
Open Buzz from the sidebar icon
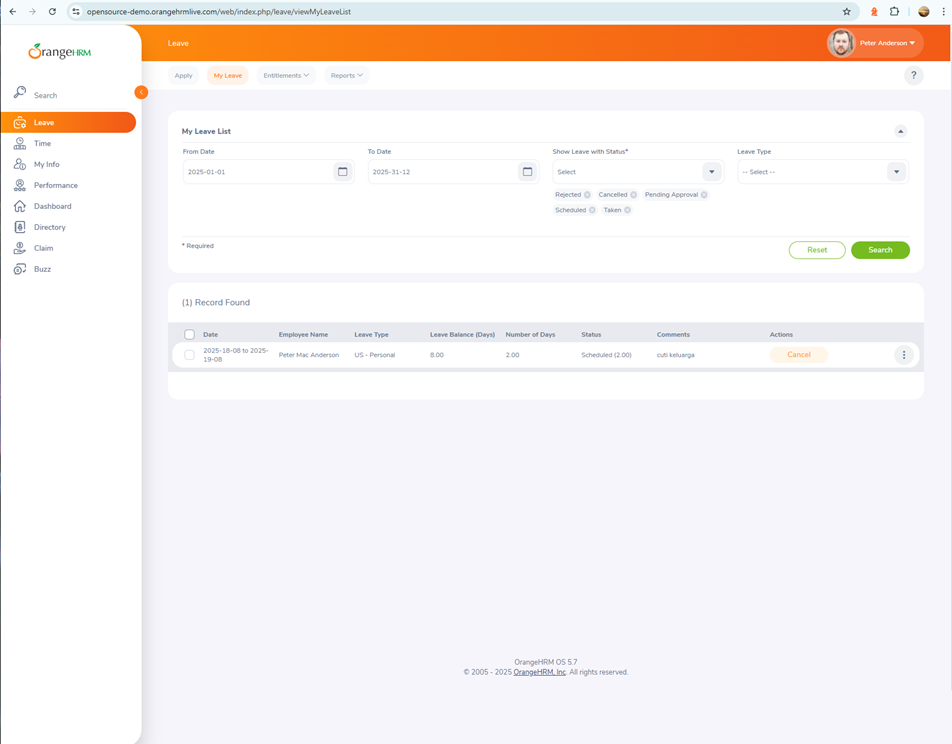tap(20, 269)
